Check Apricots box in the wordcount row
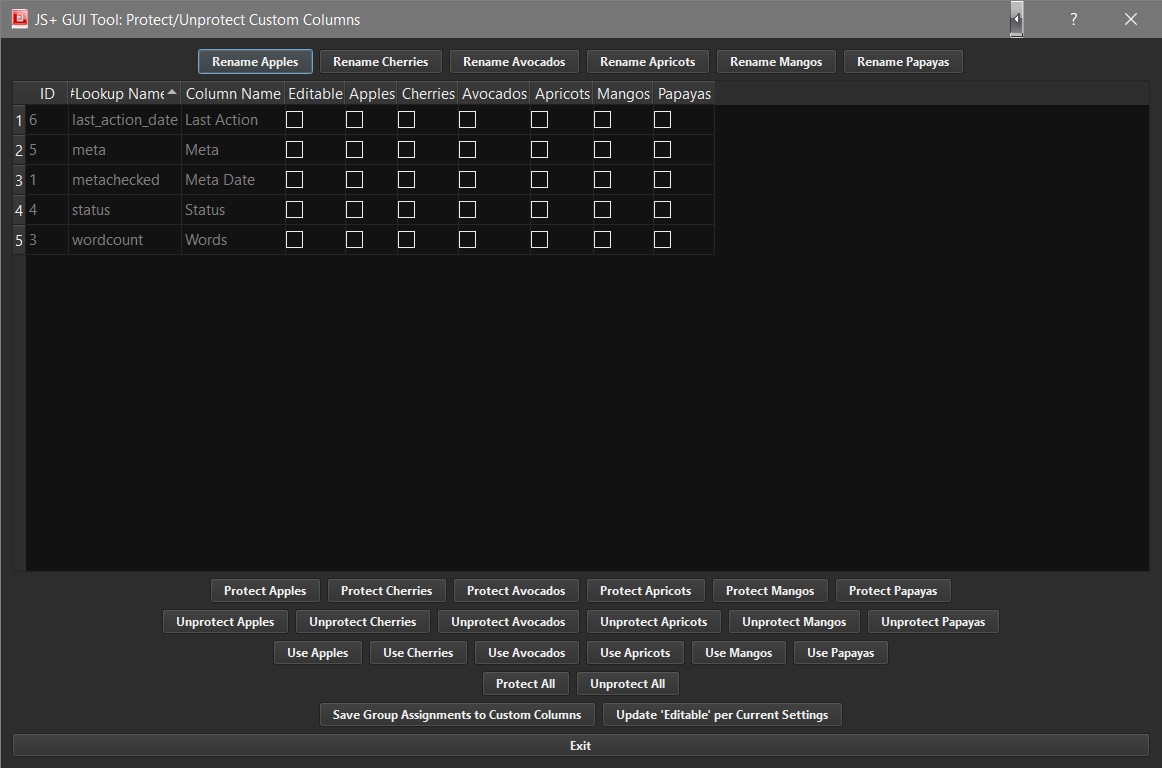This screenshot has height=768, width=1162. (539, 239)
